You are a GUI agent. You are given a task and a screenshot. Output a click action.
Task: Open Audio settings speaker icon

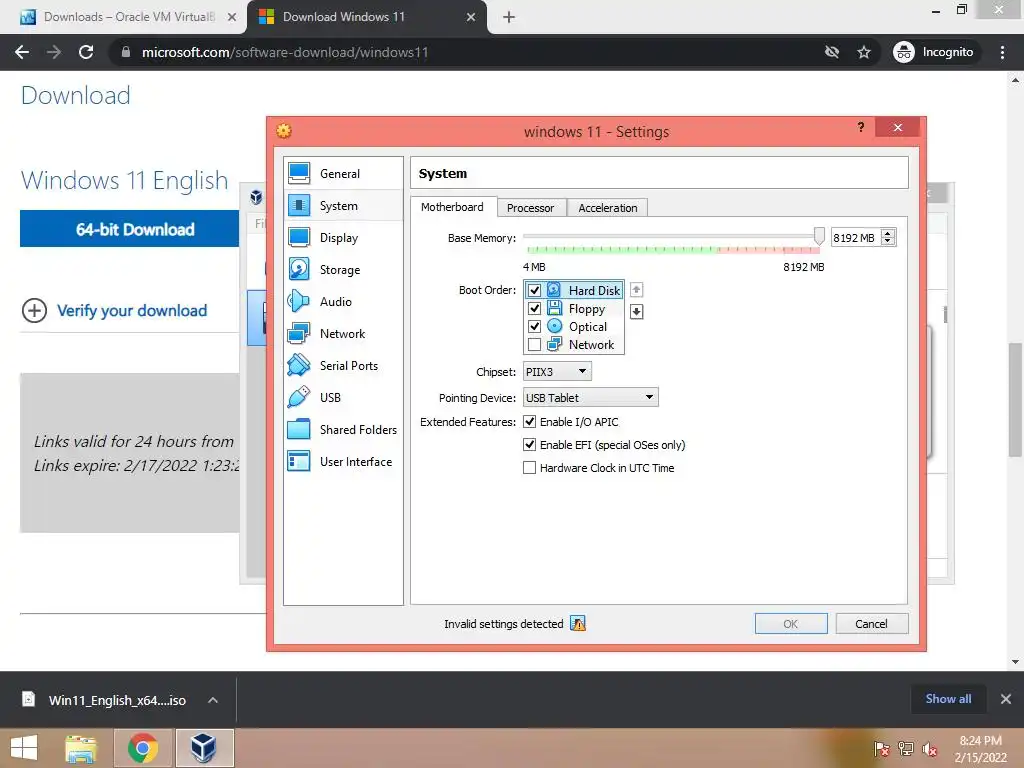299,301
